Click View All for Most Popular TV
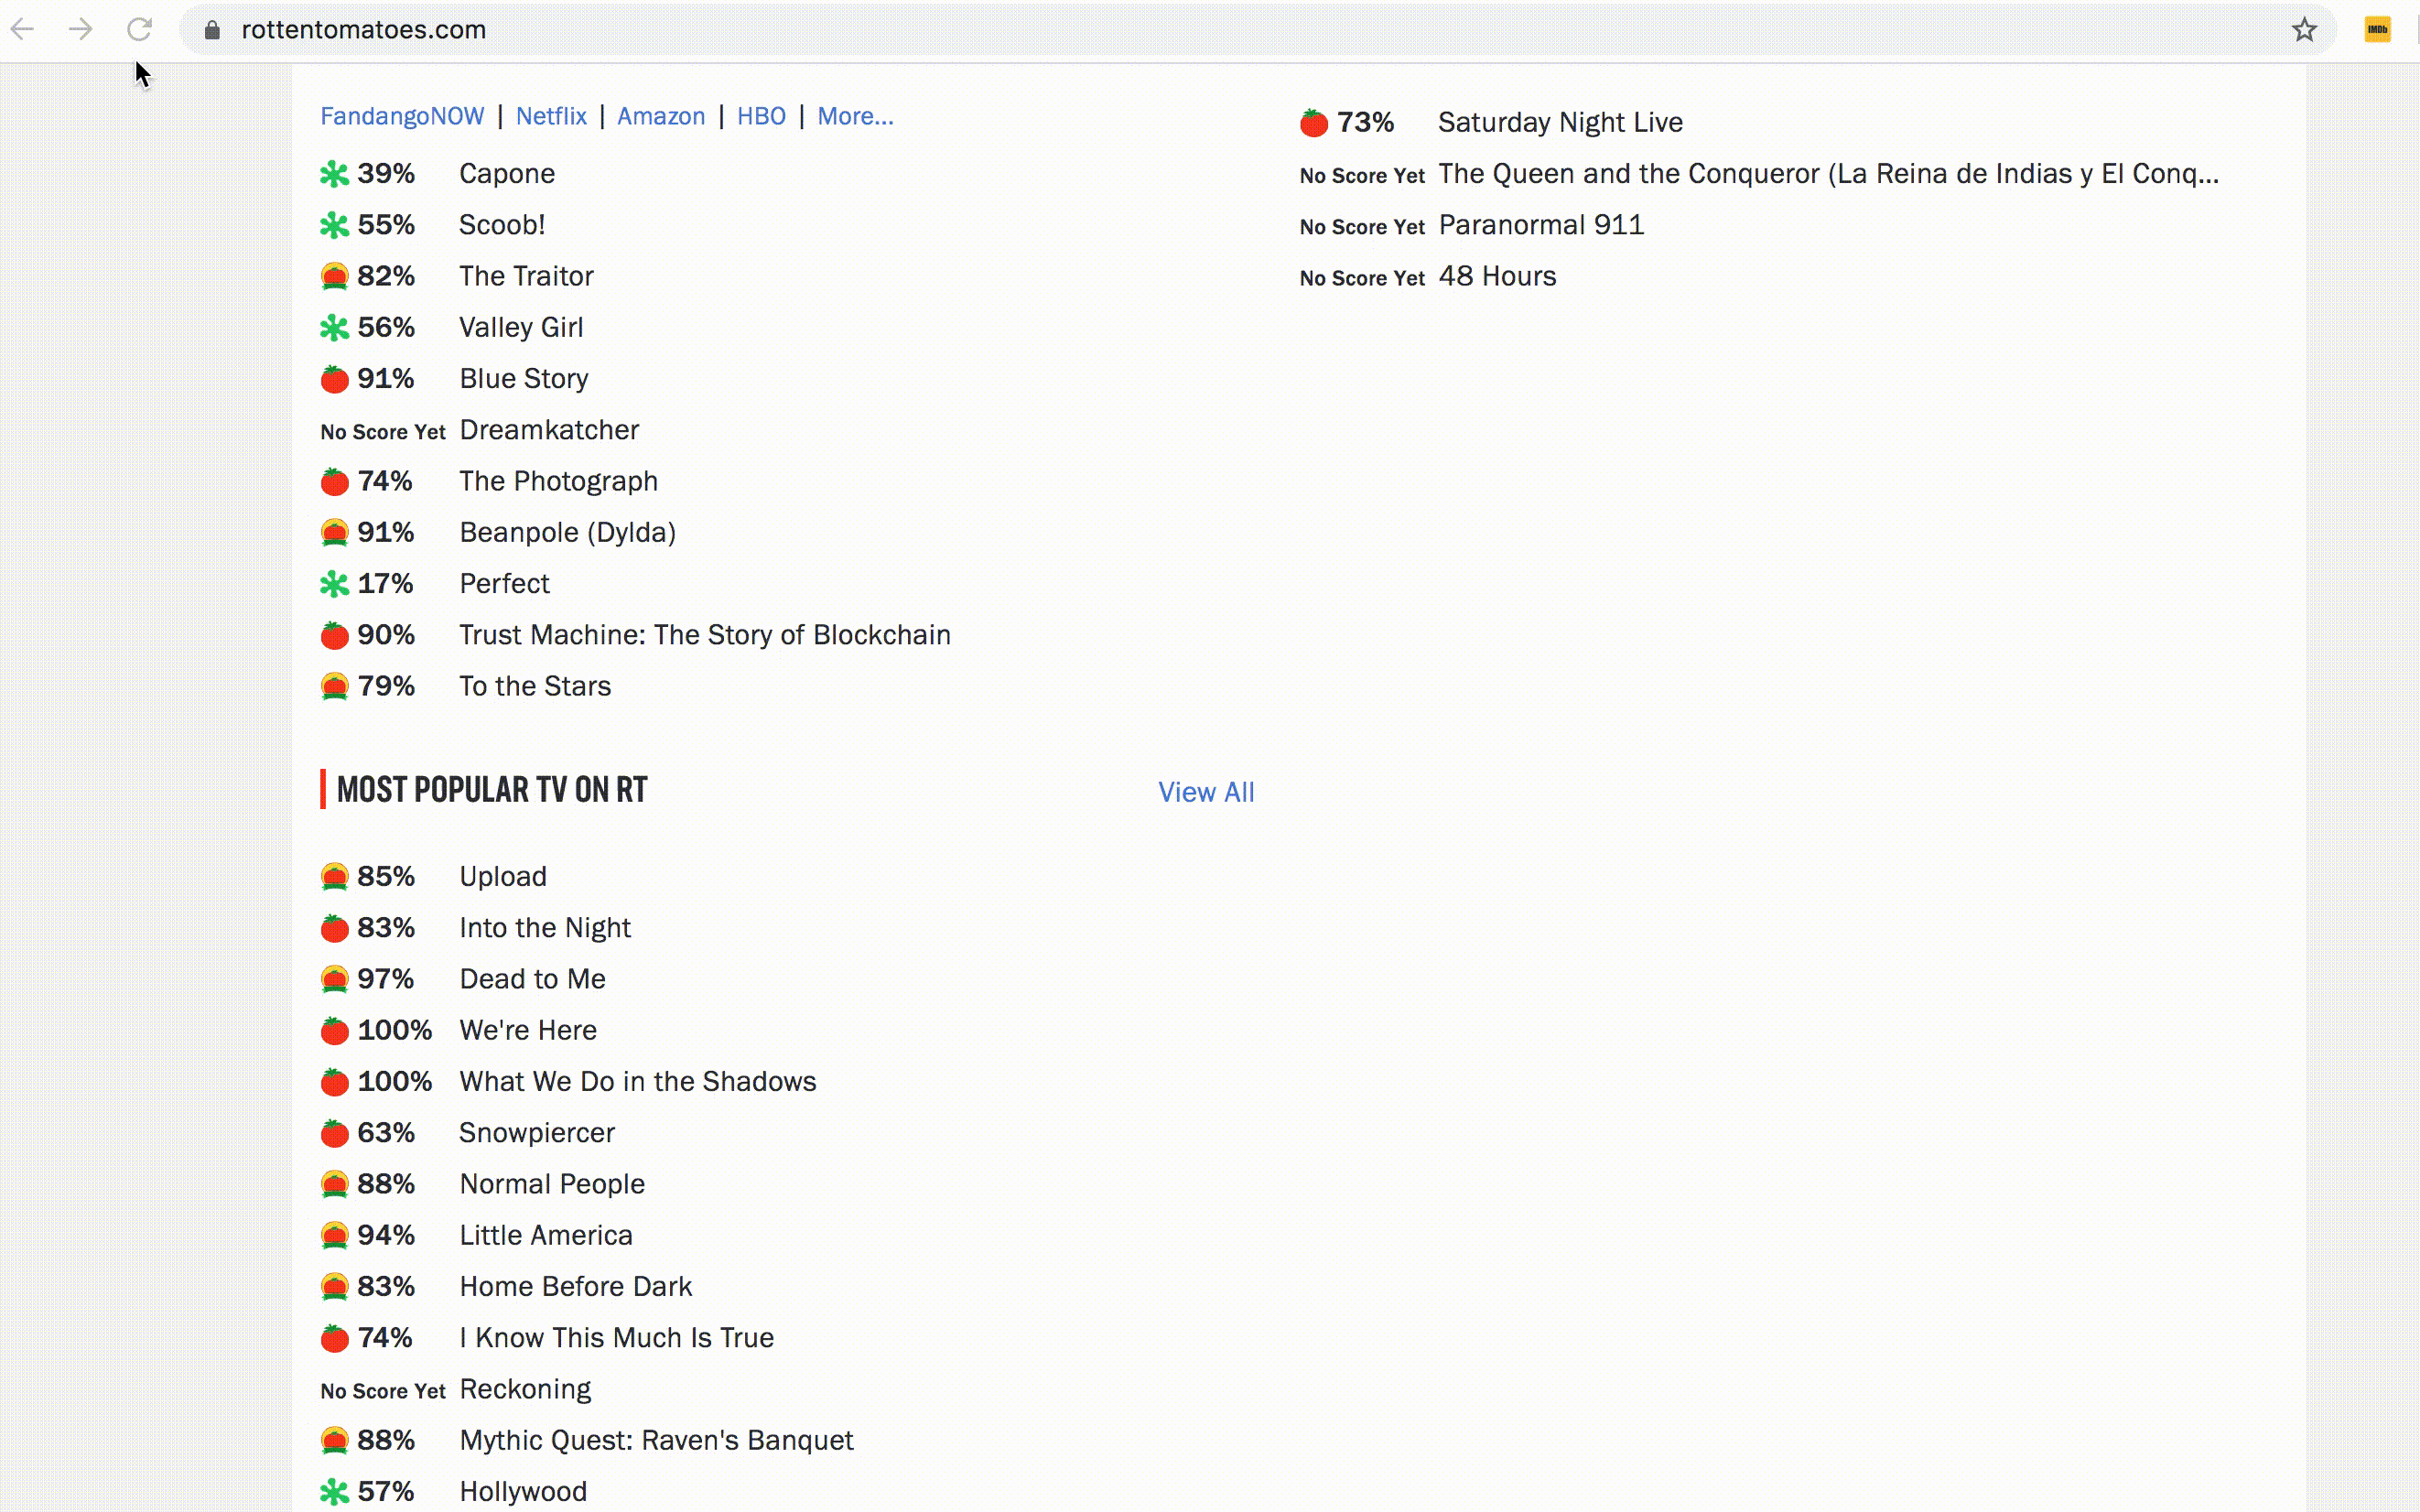Image resolution: width=2420 pixels, height=1512 pixels. coord(1206,793)
